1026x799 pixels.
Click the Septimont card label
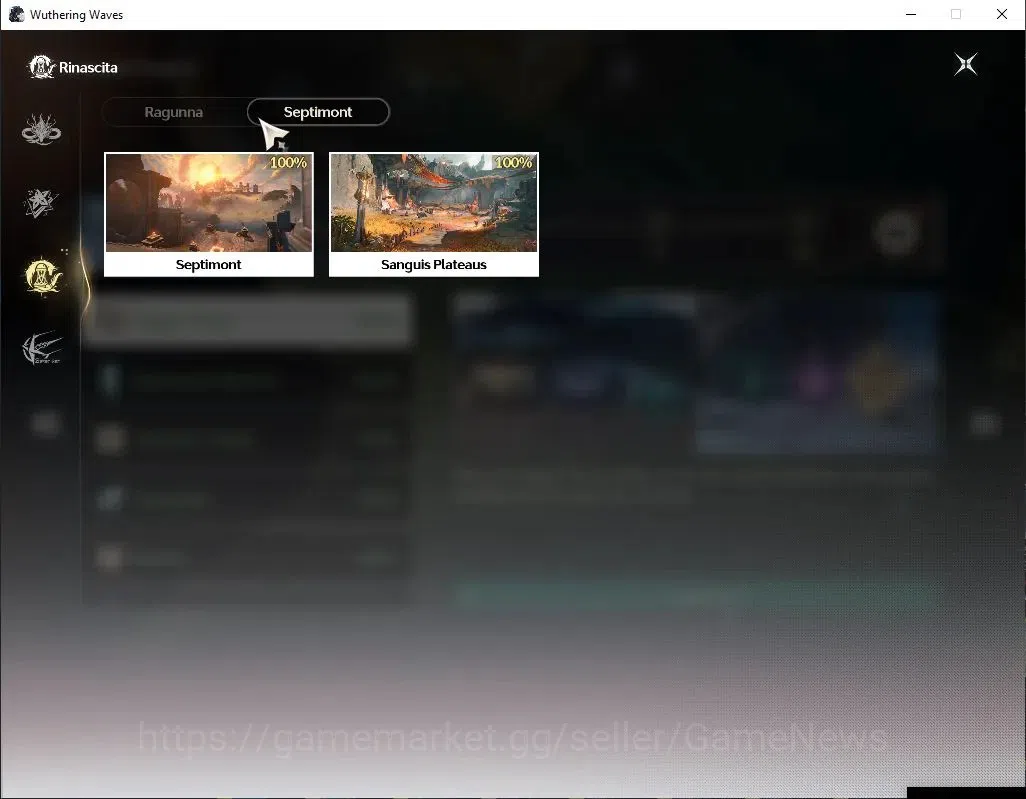[208, 264]
